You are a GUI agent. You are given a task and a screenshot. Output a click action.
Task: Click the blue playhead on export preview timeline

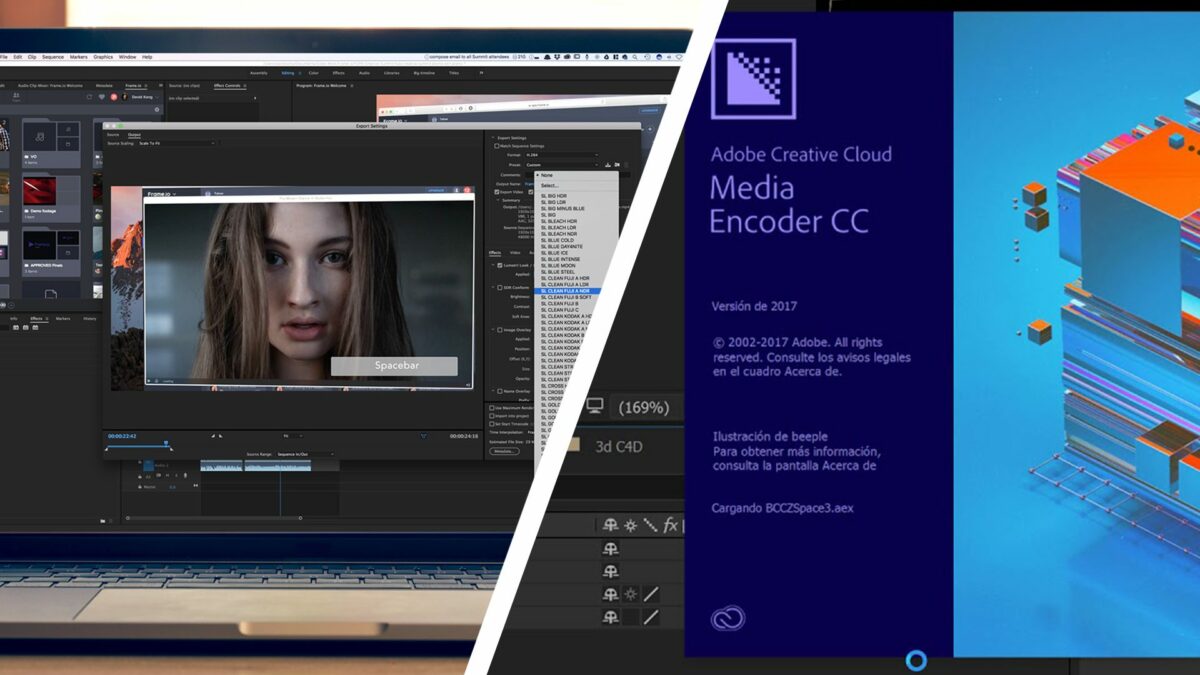(x=166, y=443)
